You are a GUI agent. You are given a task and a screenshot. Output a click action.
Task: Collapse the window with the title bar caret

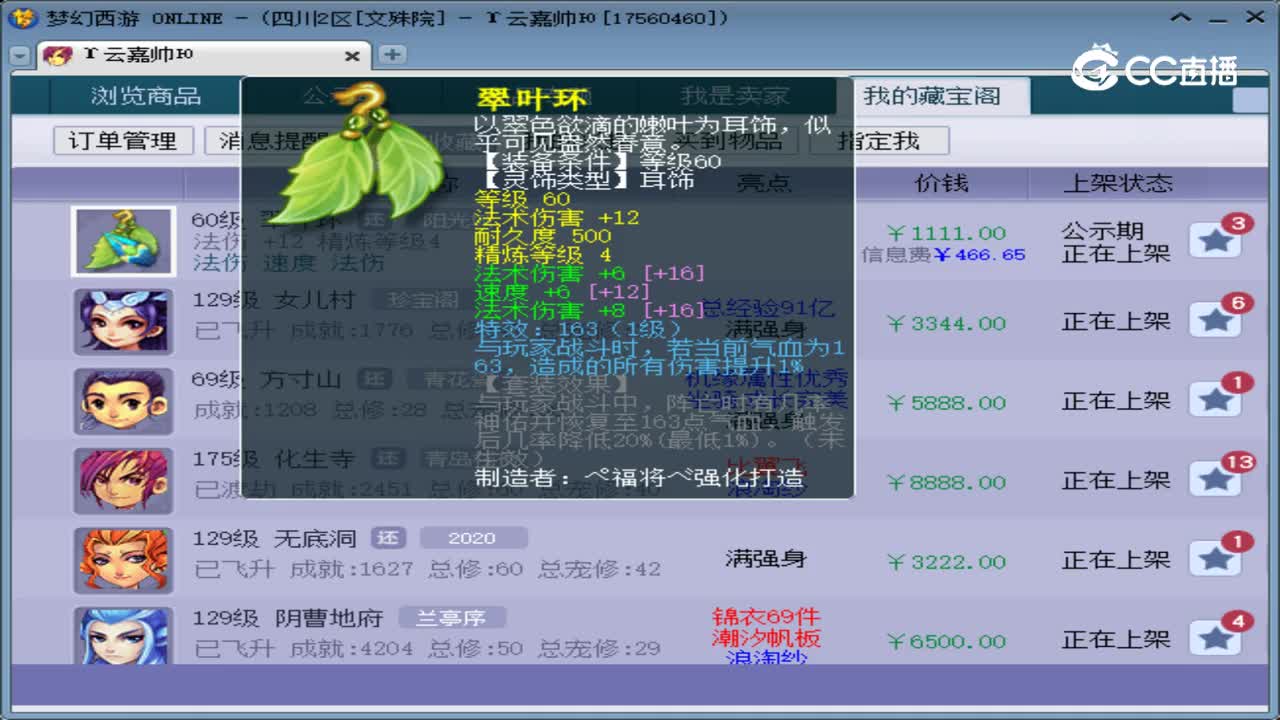click(1183, 17)
